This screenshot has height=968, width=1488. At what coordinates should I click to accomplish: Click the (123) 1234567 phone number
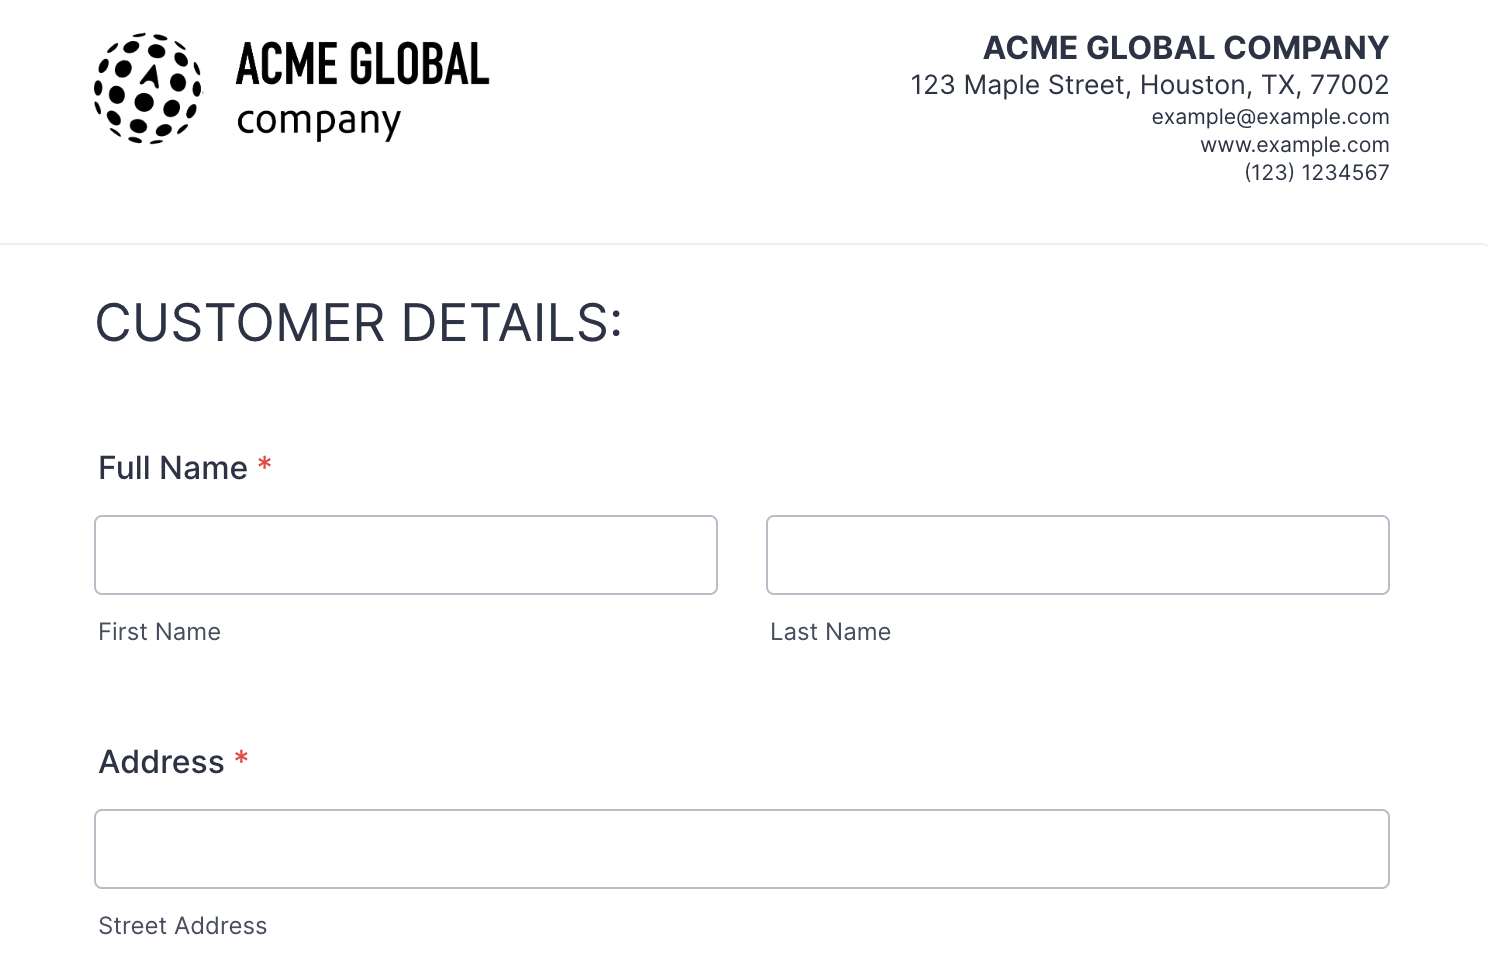click(1316, 173)
